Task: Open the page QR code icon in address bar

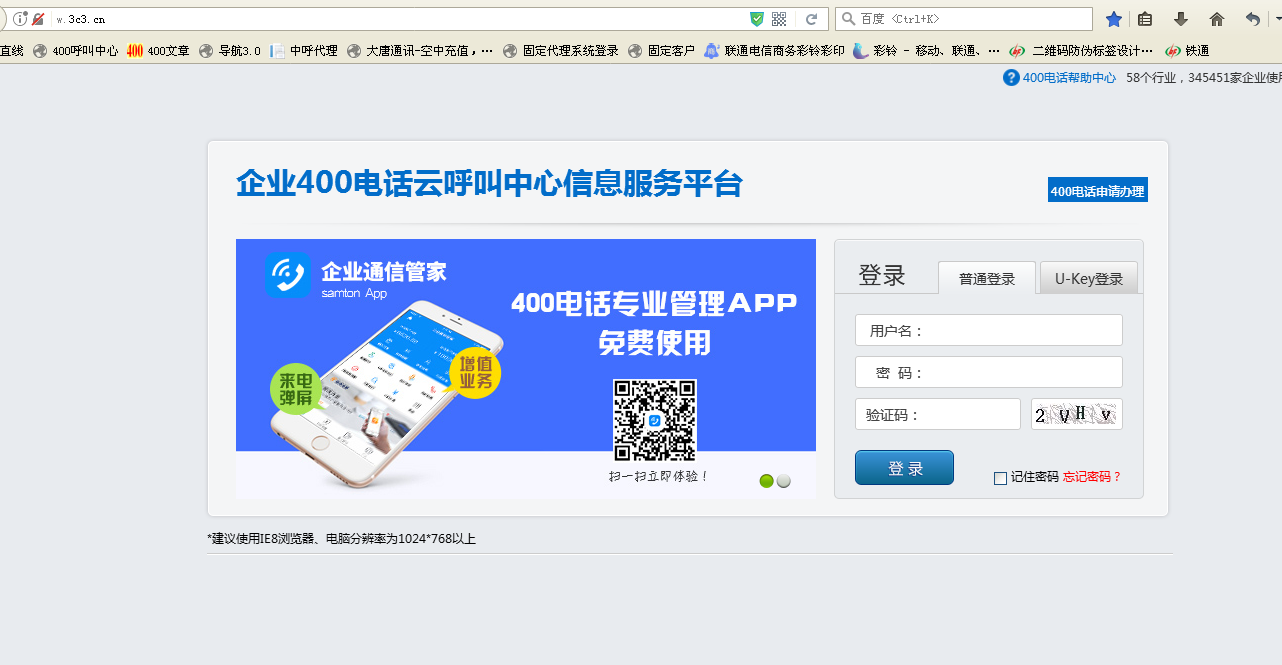Action: 779,19
